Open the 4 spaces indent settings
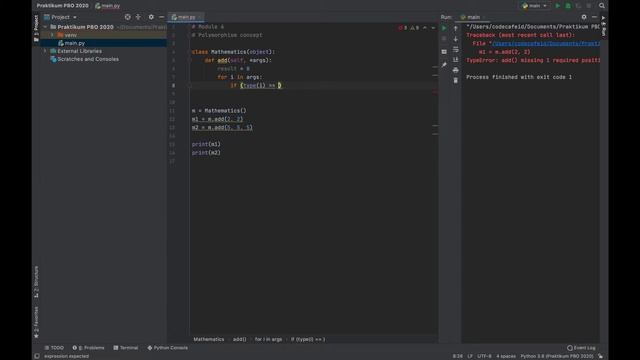 tap(506, 356)
